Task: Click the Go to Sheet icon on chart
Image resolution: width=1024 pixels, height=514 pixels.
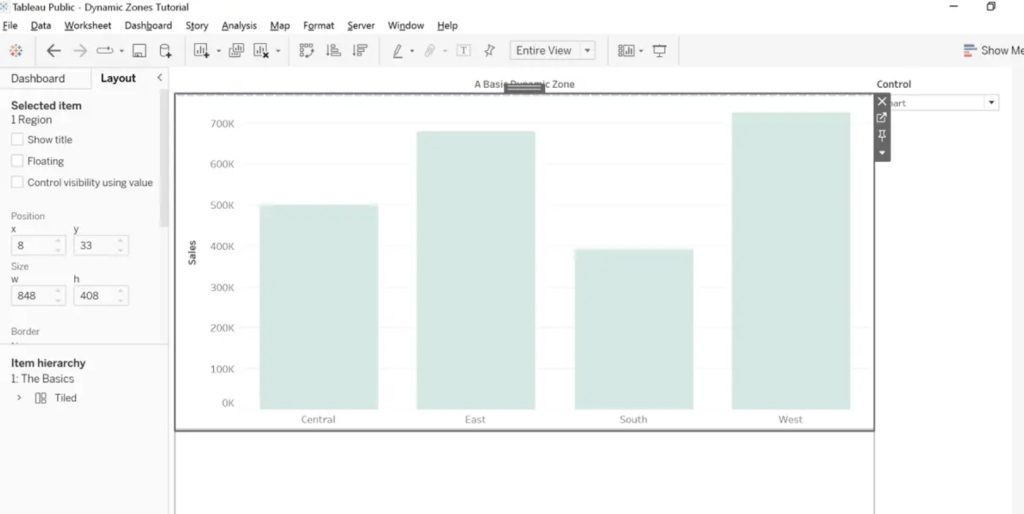Action: (x=882, y=118)
